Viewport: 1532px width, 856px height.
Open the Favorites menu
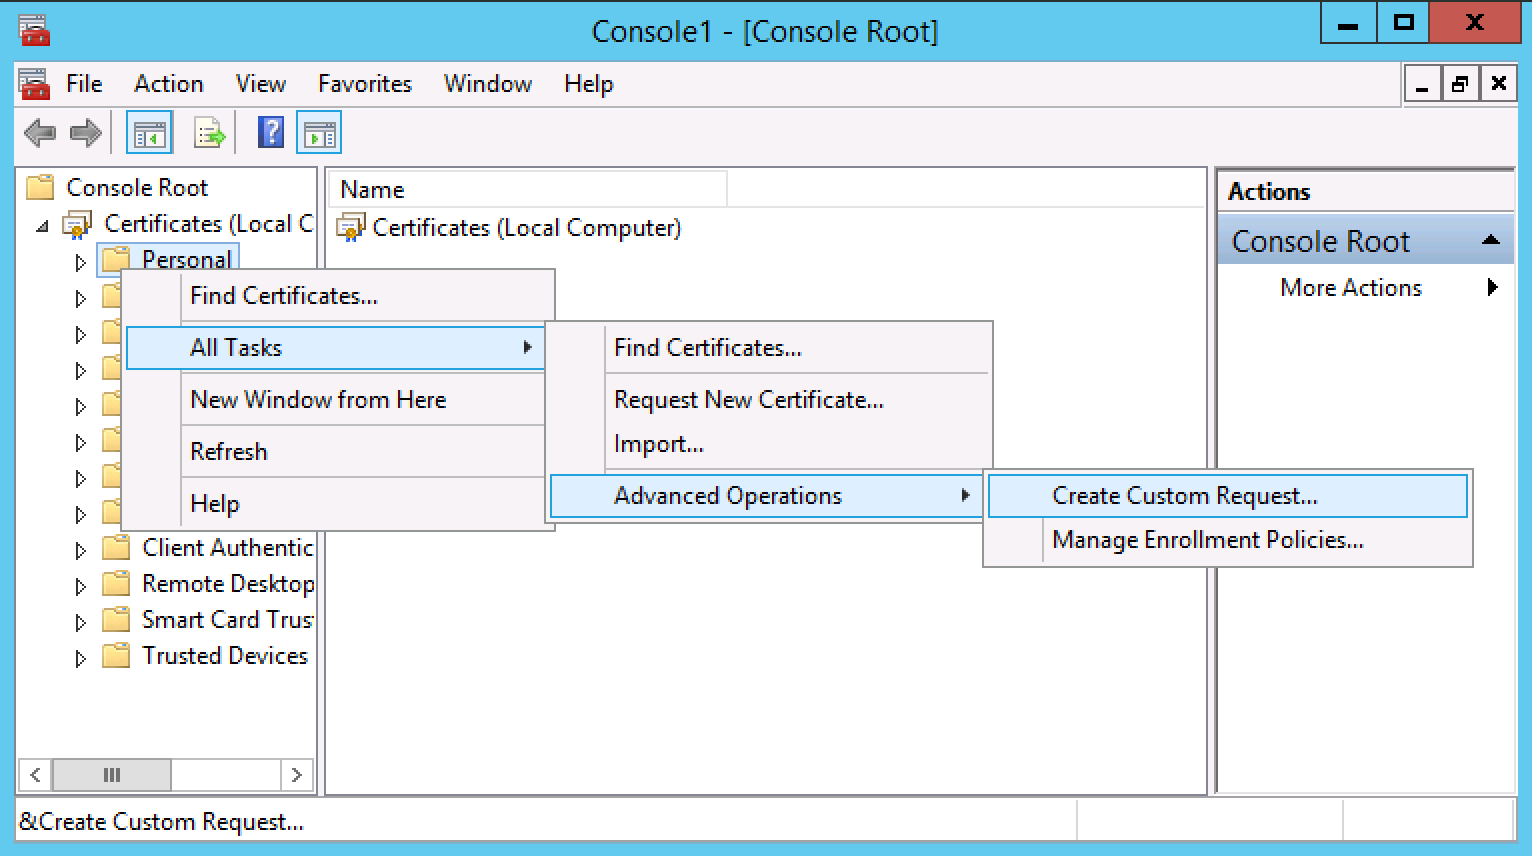363,83
